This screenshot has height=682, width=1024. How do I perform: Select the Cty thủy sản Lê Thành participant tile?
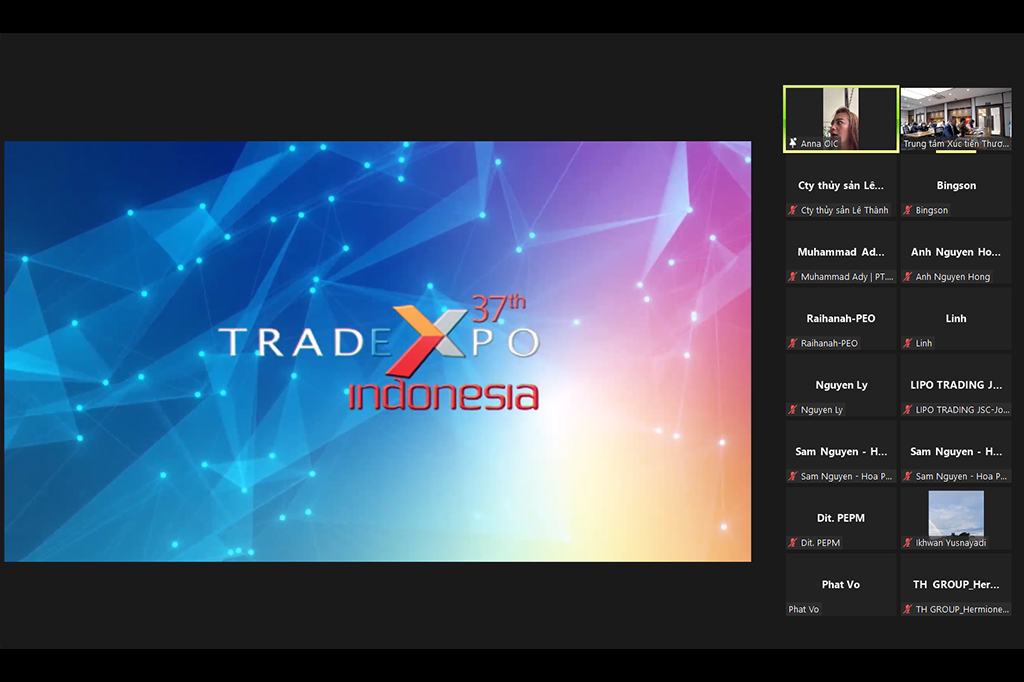point(841,186)
